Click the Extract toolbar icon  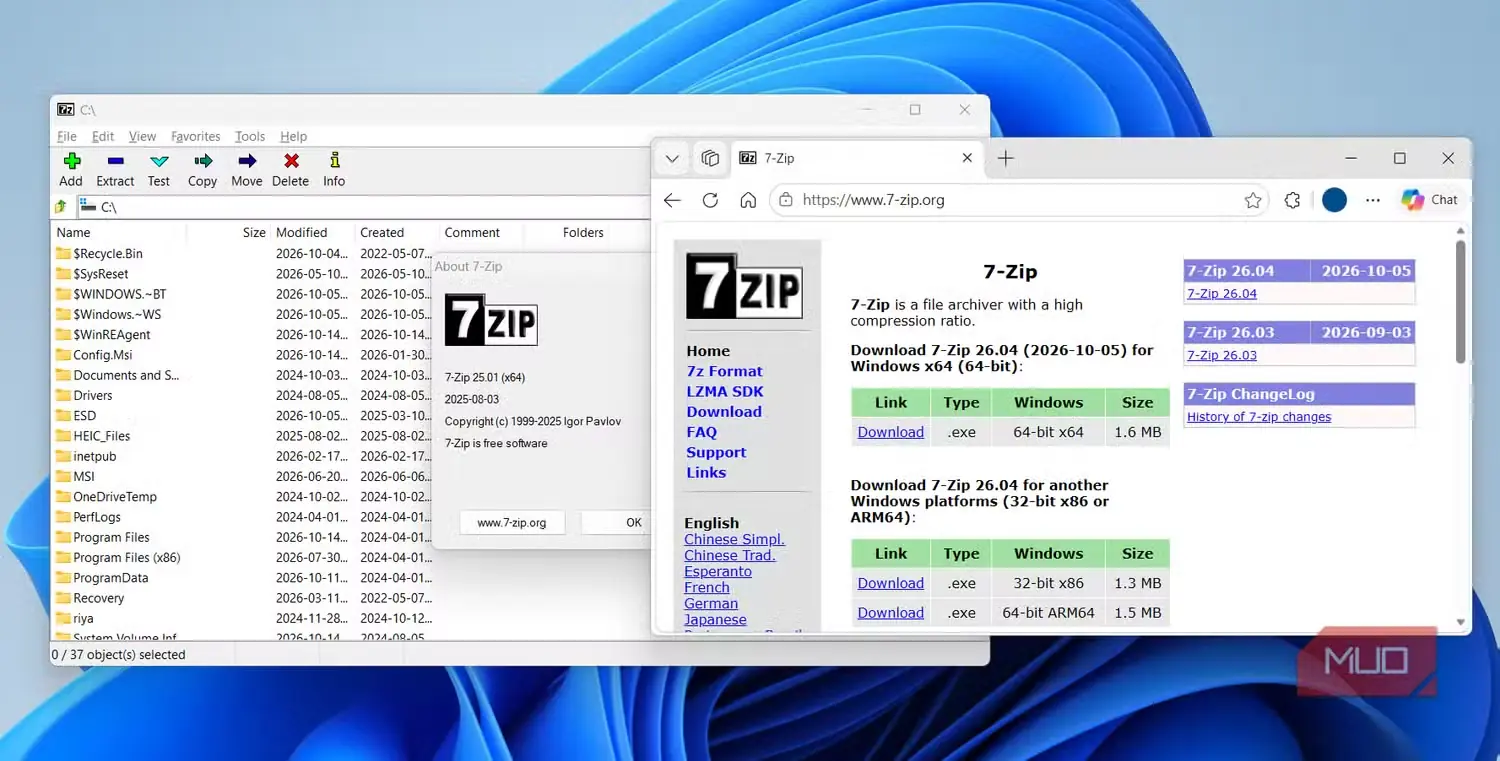pos(115,169)
